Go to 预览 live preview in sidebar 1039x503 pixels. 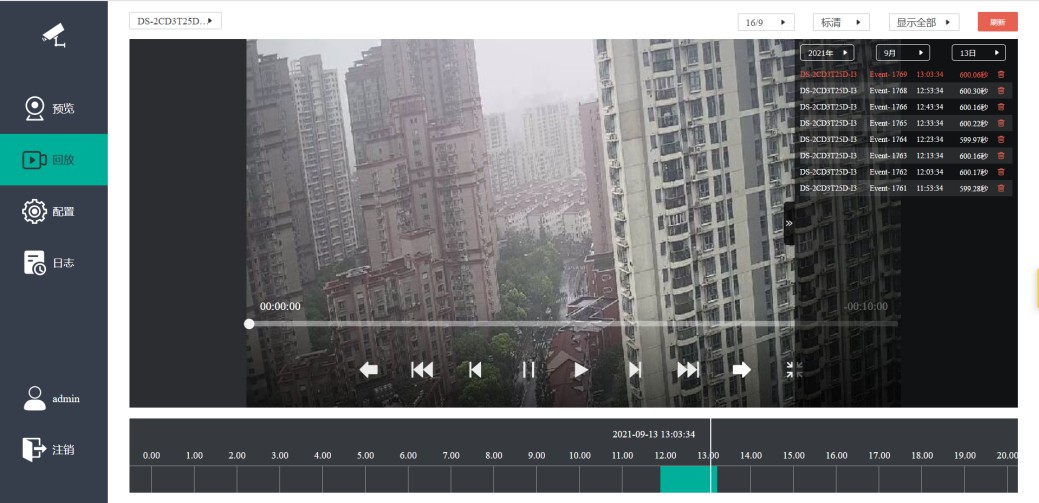[x=53, y=108]
